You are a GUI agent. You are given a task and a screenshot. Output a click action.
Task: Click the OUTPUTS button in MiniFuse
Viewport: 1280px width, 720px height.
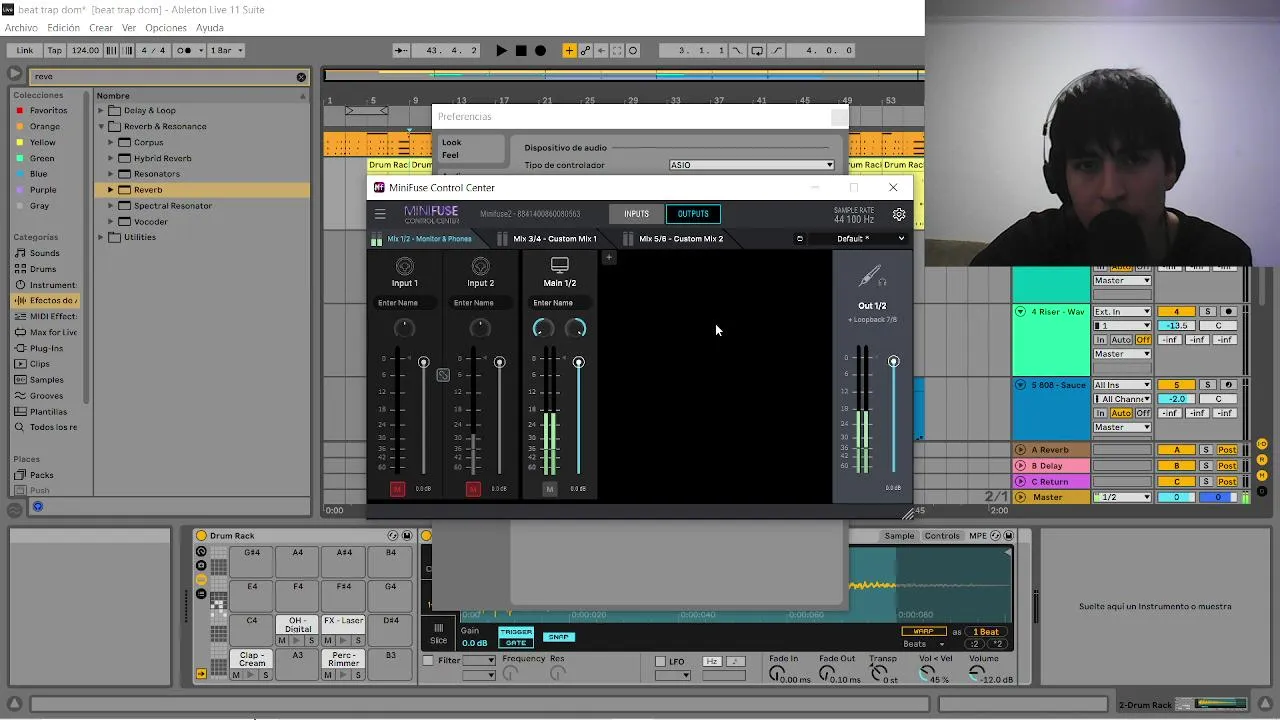tap(693, 214)
